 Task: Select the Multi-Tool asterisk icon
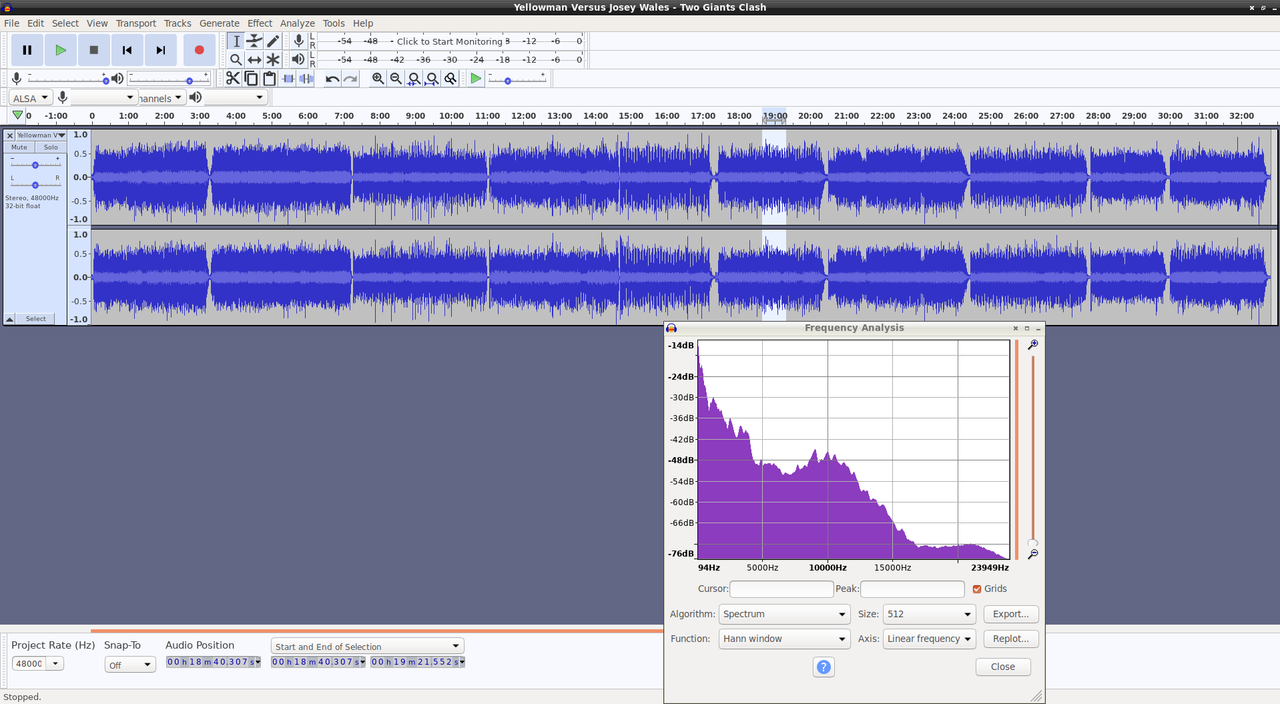[x=272, y=60]
